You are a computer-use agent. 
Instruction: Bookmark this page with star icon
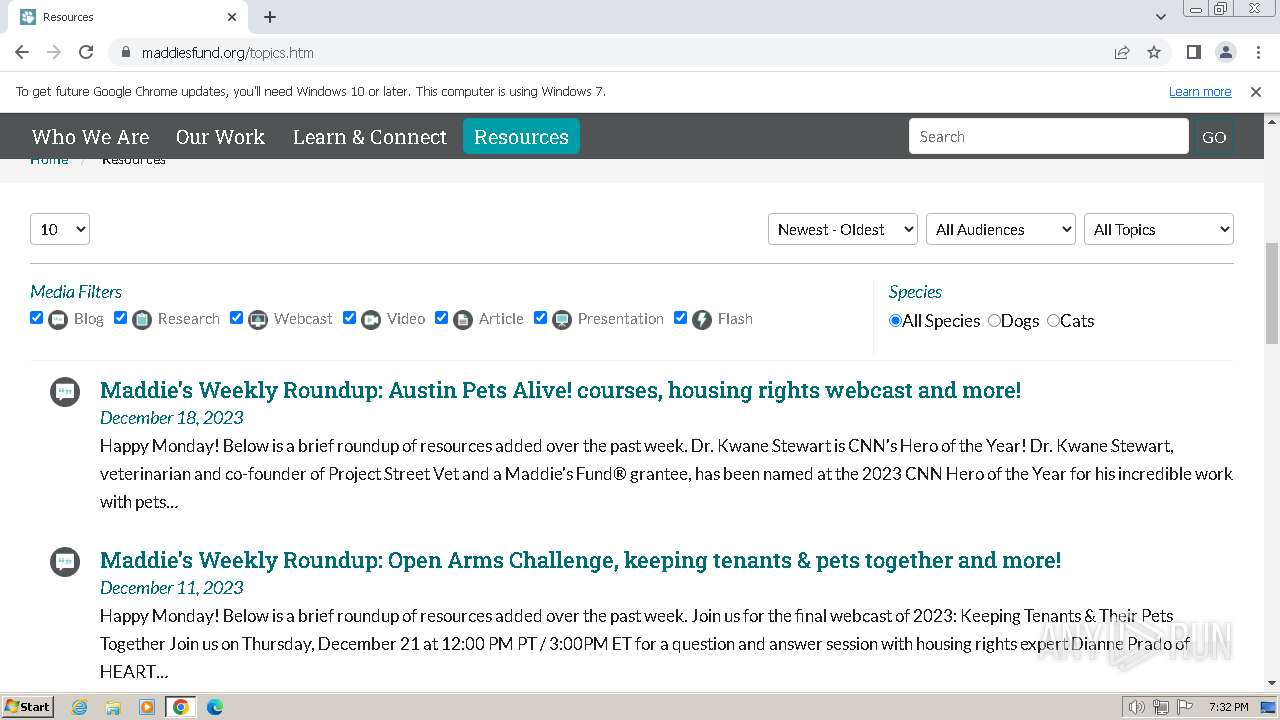point(1154,52)
